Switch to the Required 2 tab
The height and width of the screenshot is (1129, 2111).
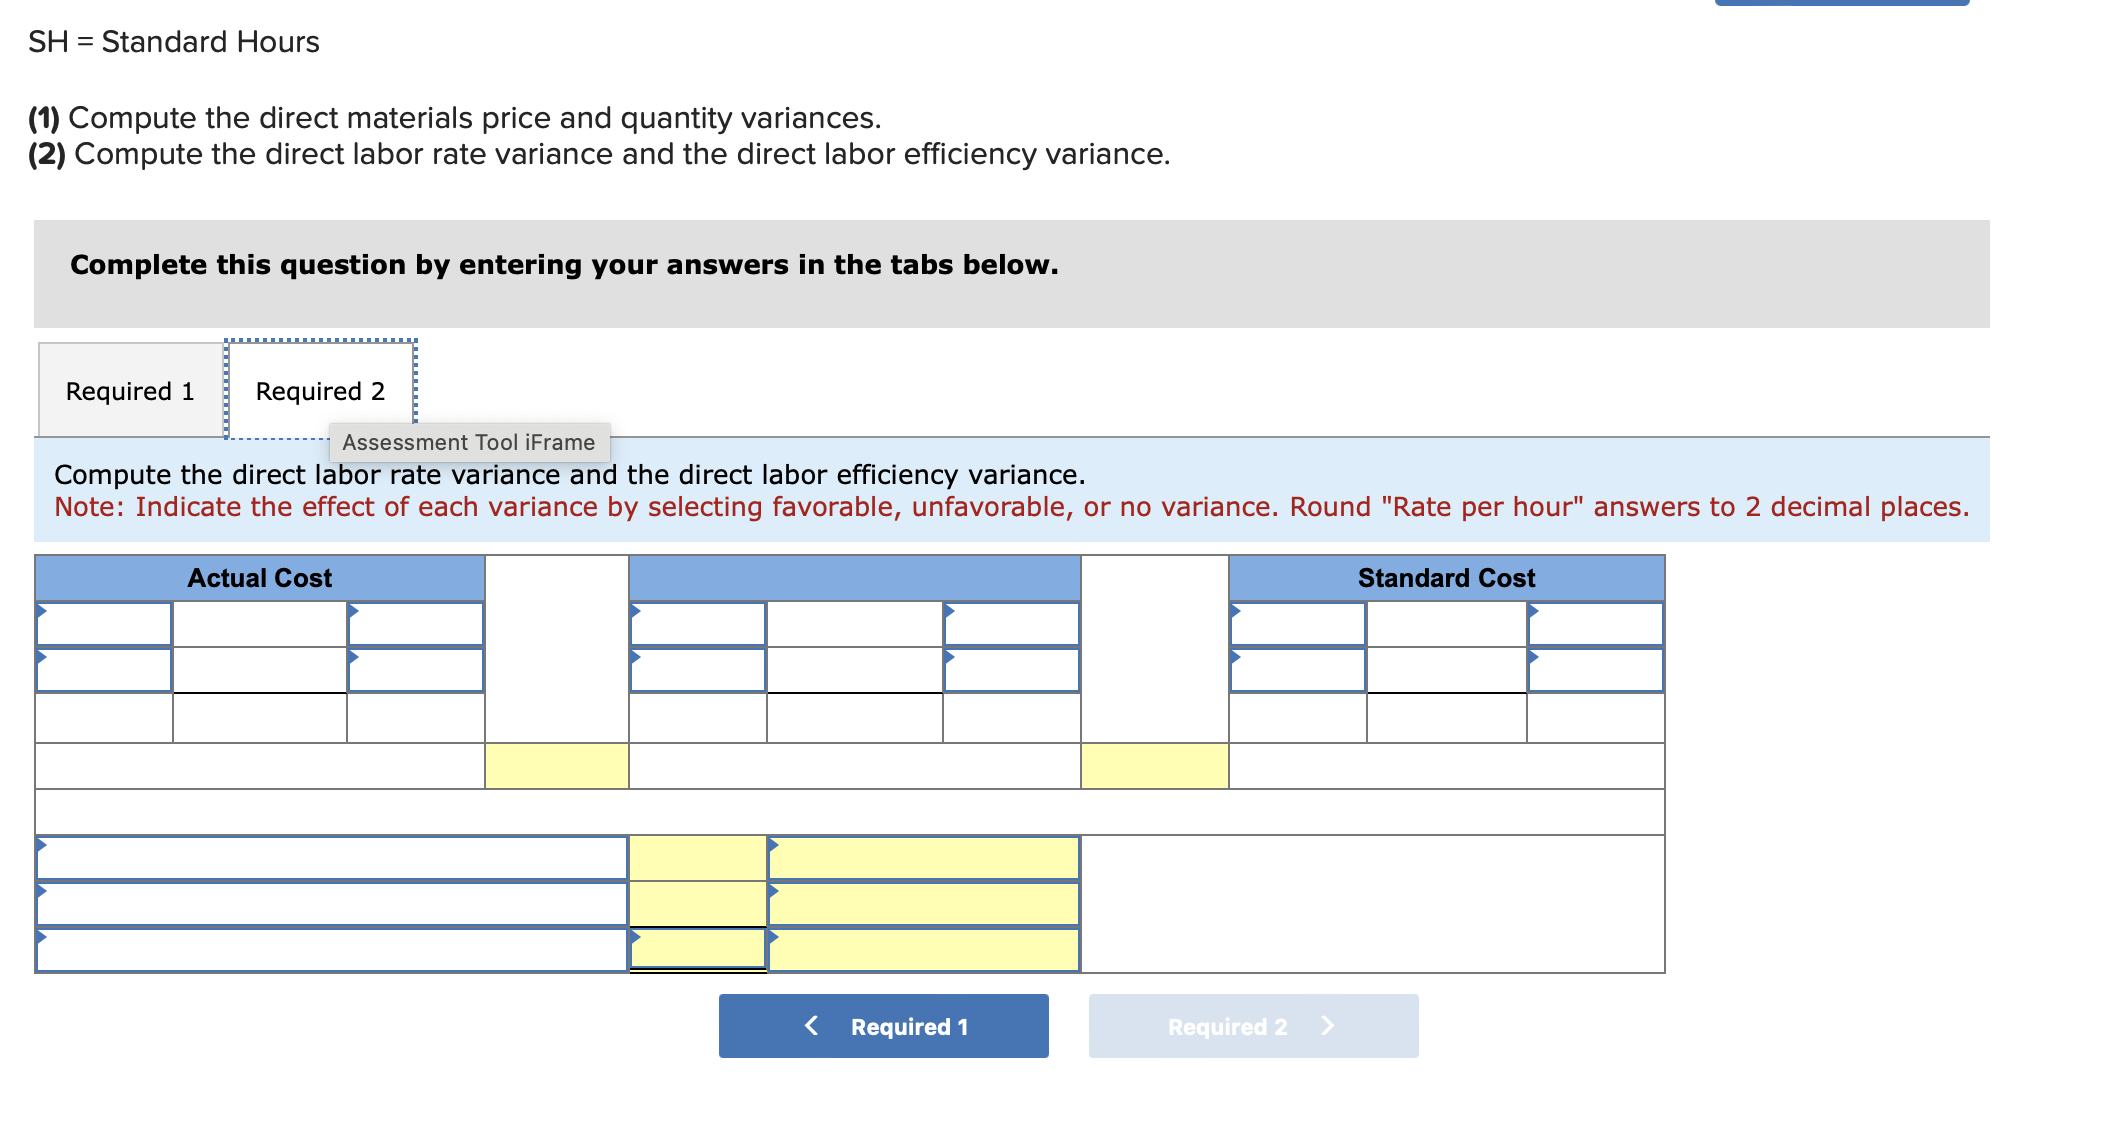[x=320, y=390]
